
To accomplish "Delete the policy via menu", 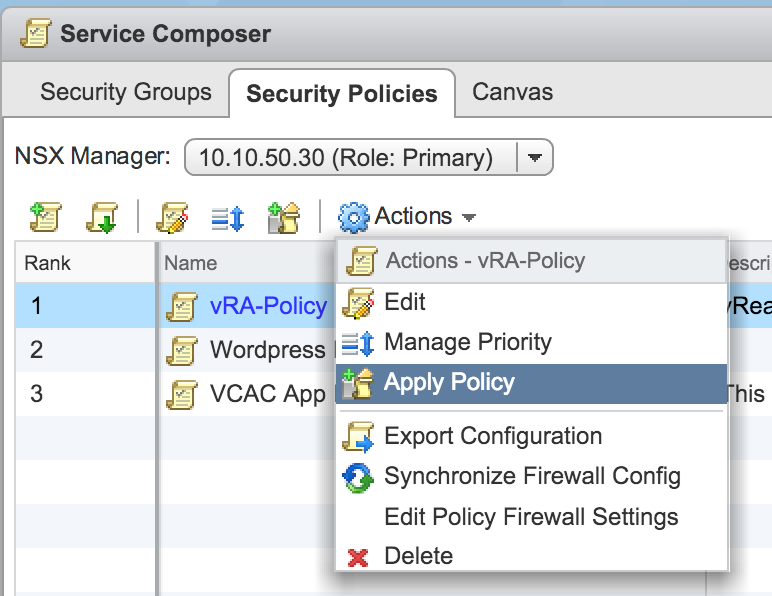I will [x=418, y=556].
